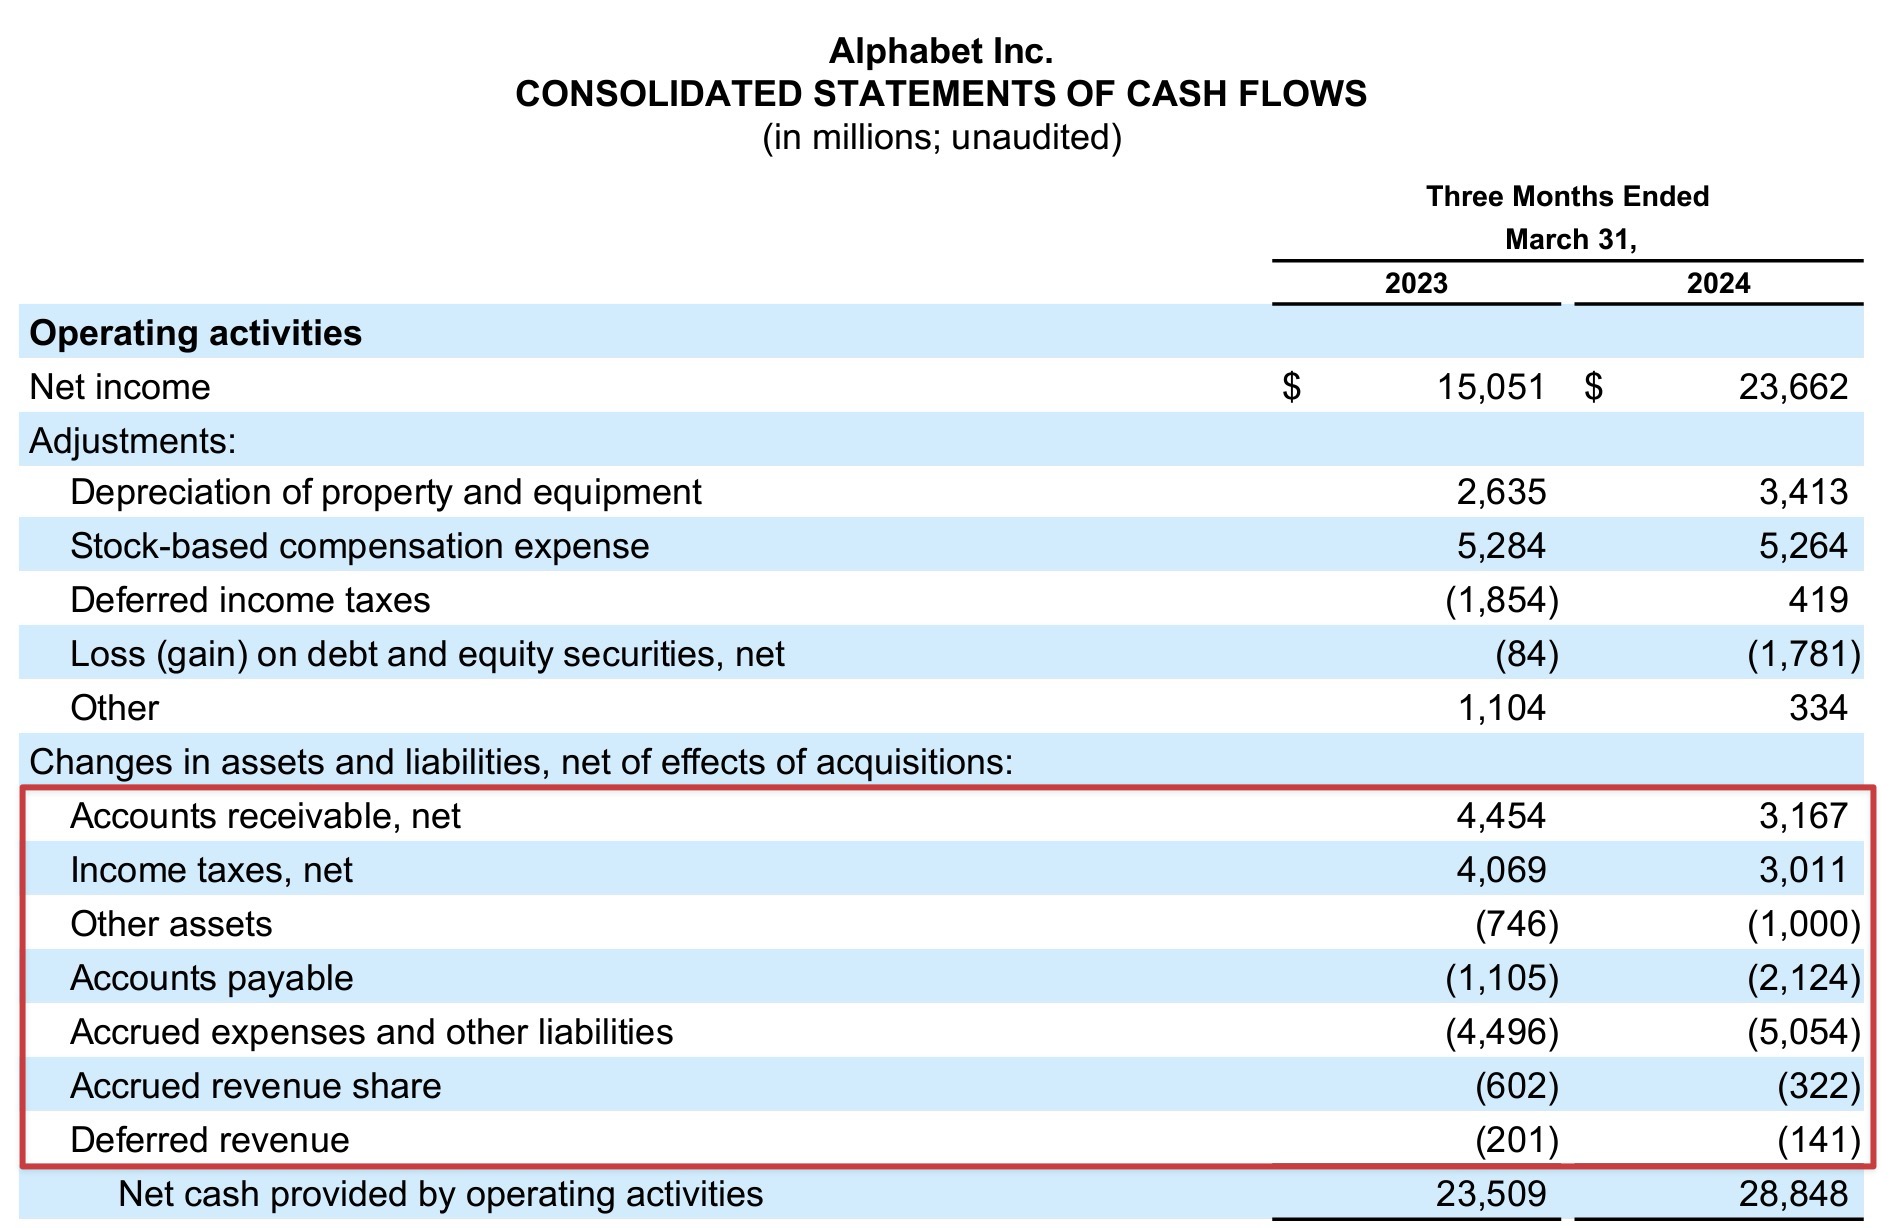Screen dimensions: 1896x1228
Task: Click 'Accrued revenue share' label
Action: point(256,1087)
